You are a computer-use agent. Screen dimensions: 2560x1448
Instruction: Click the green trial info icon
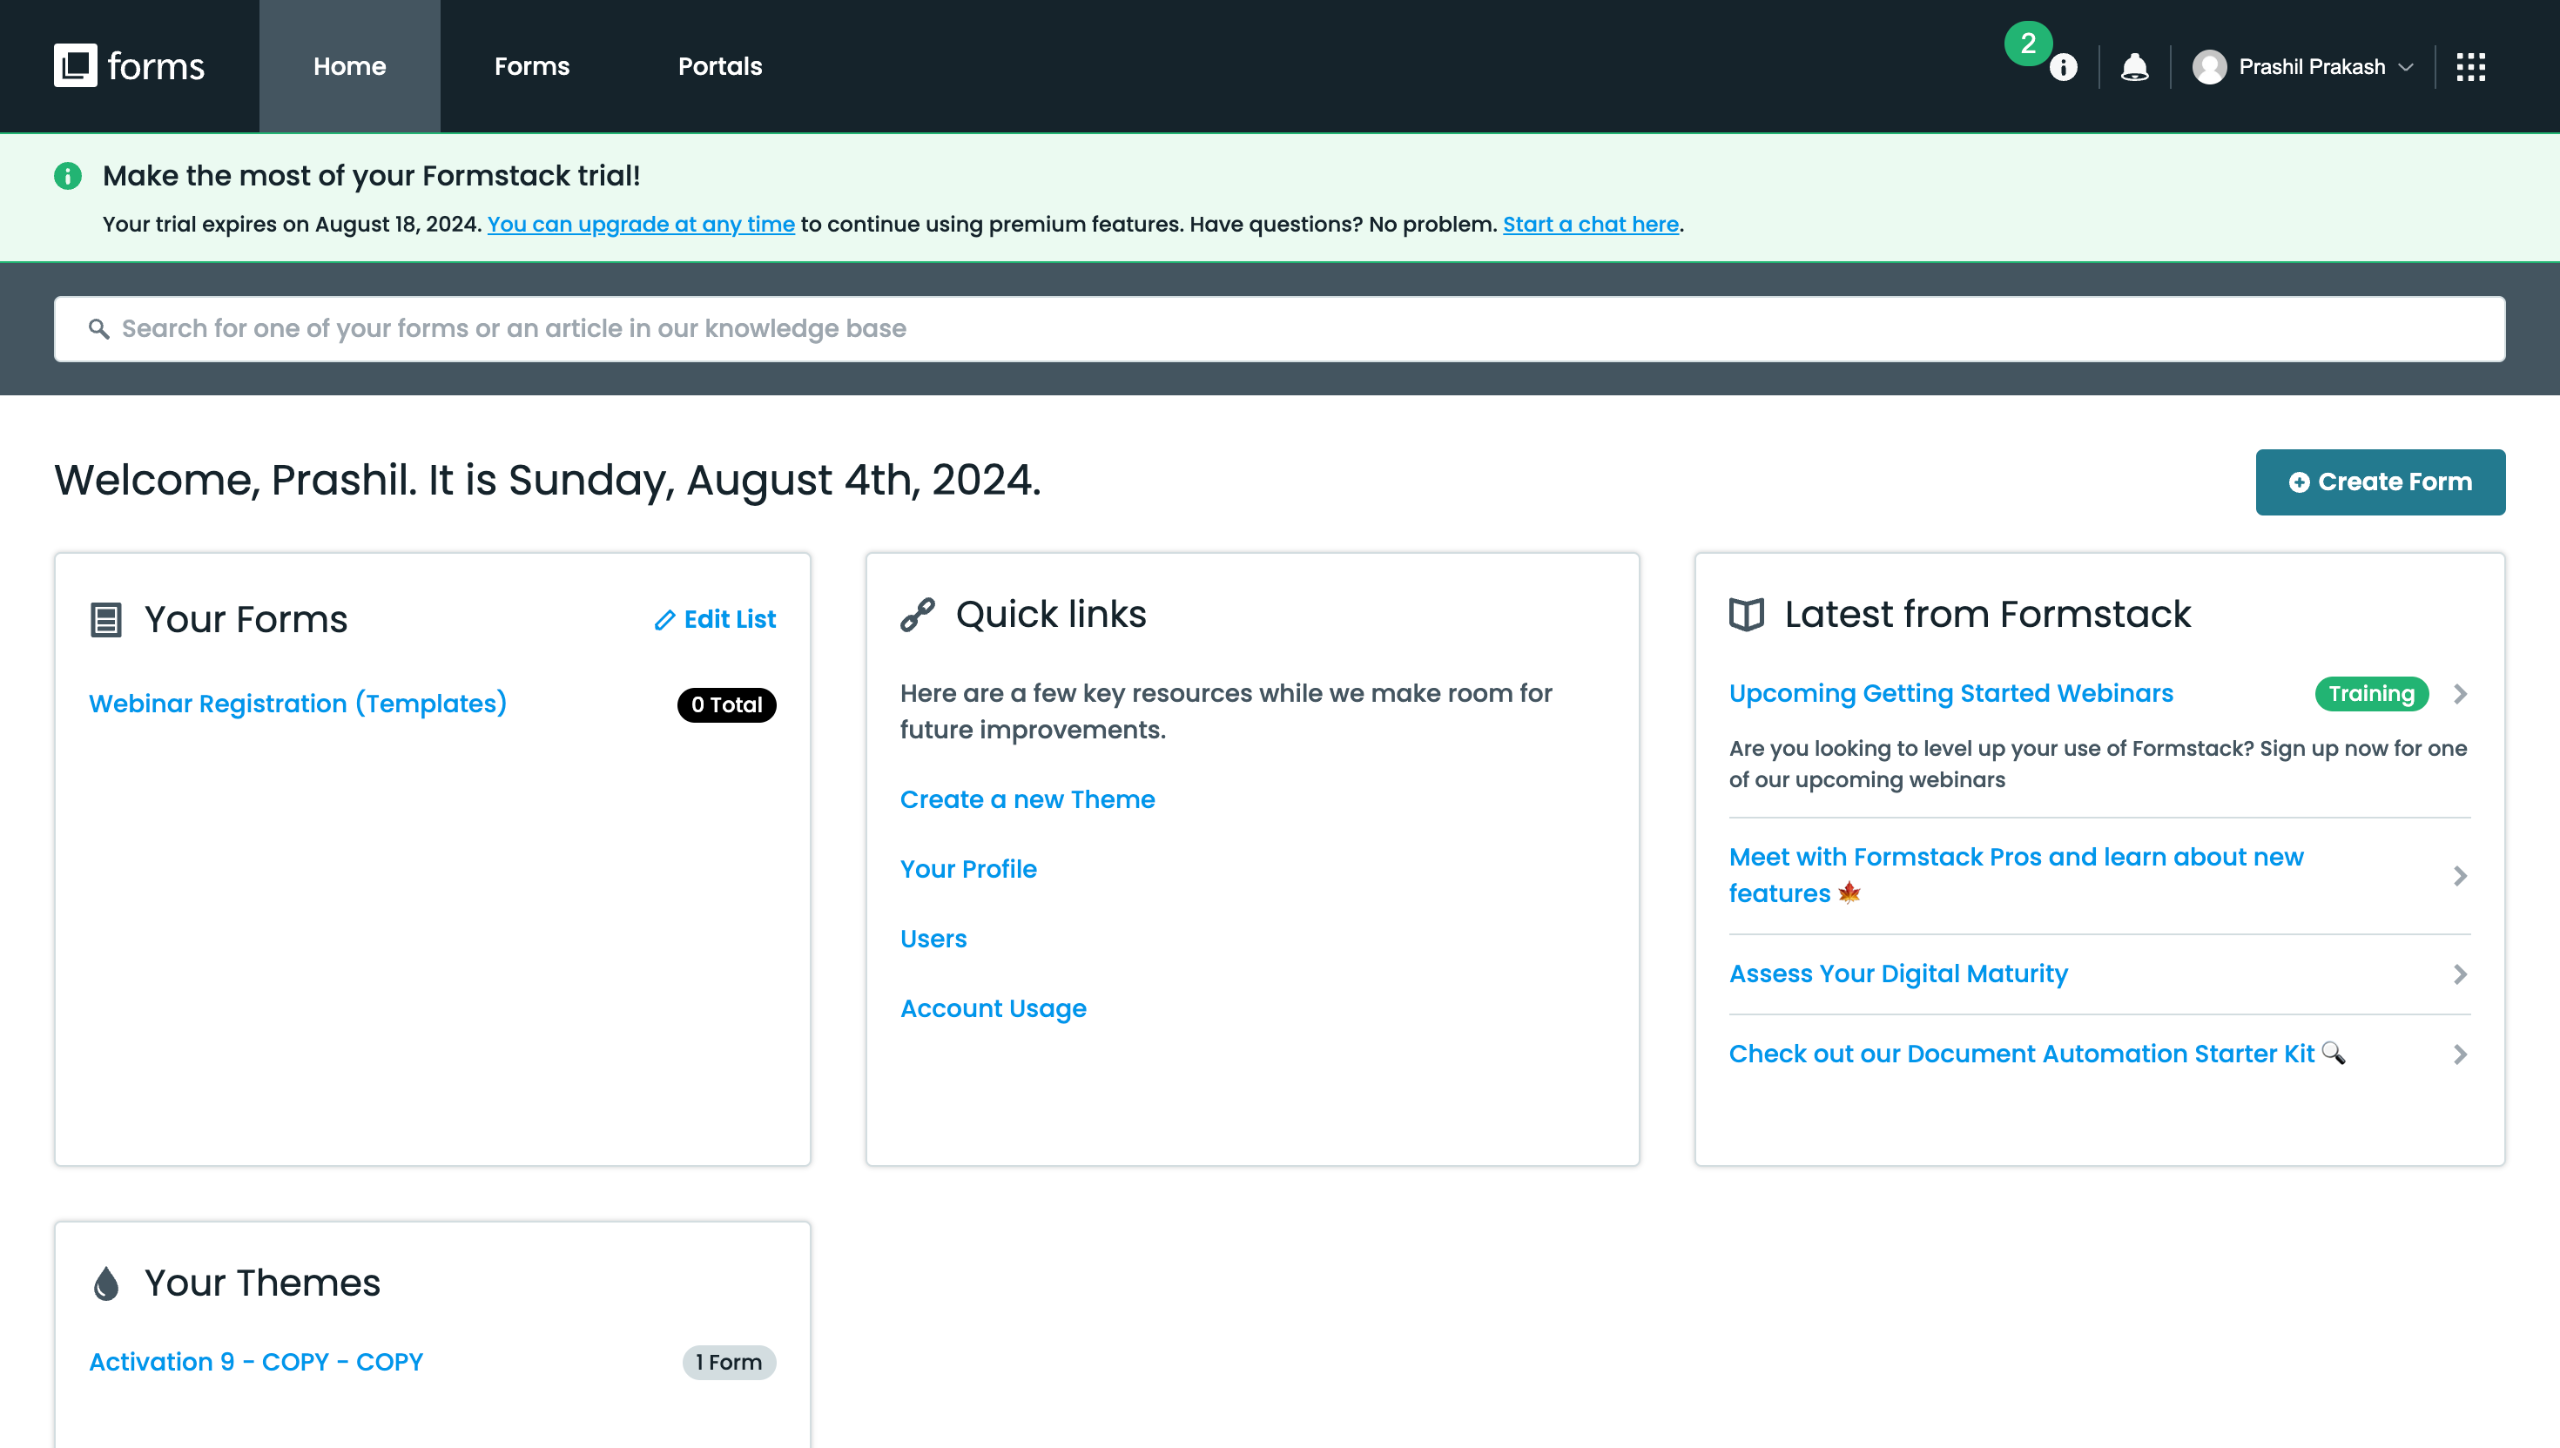coord(68,176)
